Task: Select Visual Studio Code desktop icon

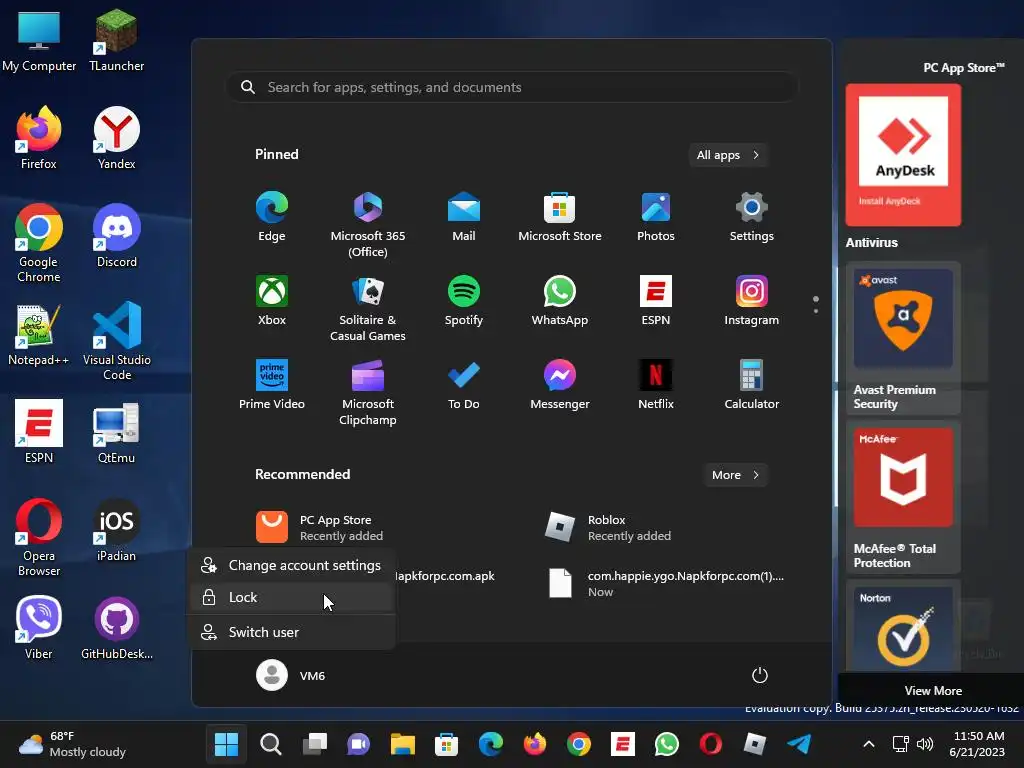Action: pyautogui.click(x=116, y=341)
